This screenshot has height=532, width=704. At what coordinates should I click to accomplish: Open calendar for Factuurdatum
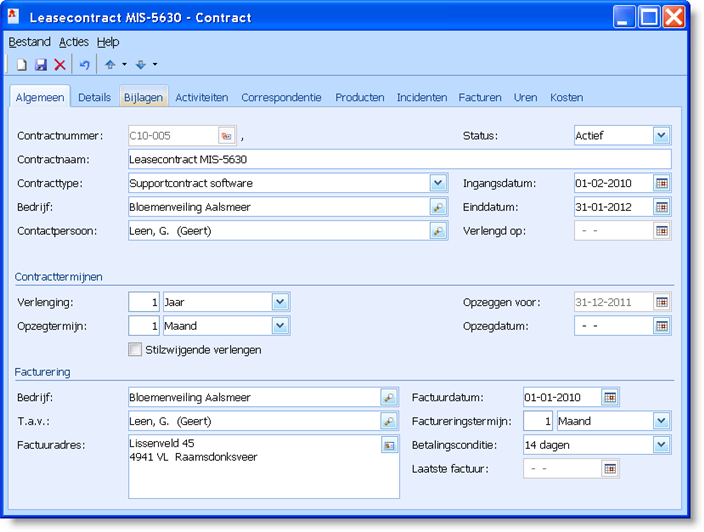point(610,397)
